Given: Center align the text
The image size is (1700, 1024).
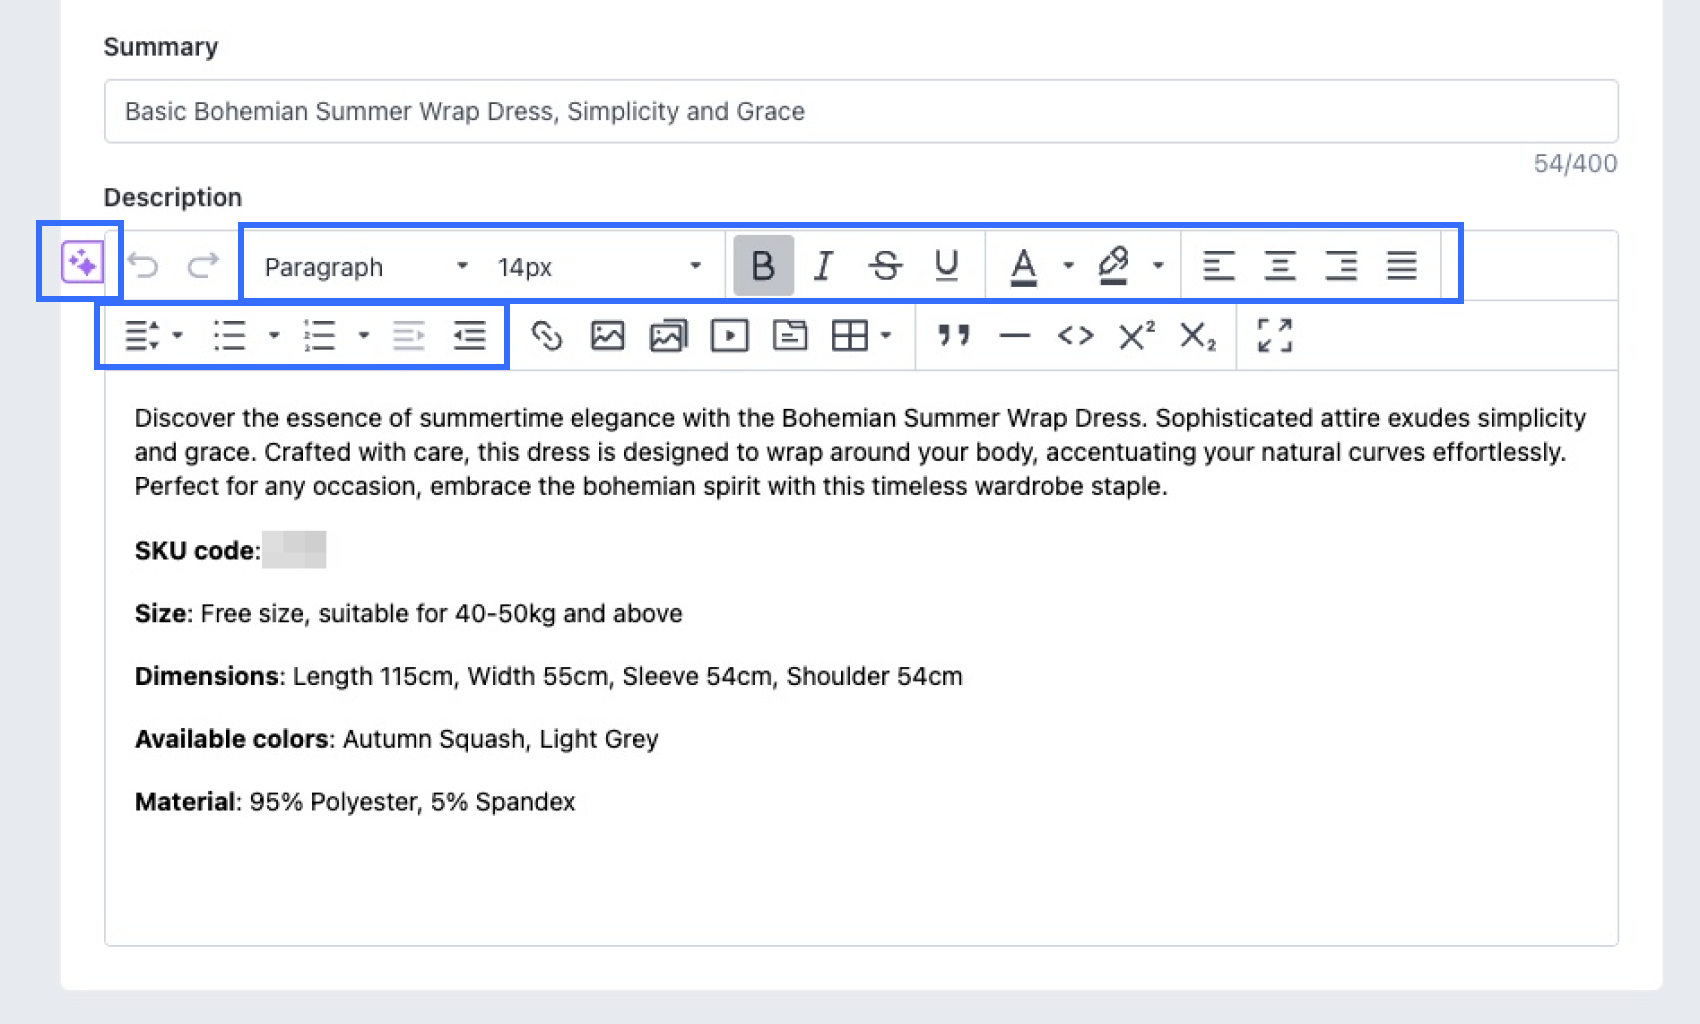Looking at the screenshot, I should [x=1279, y=266].
